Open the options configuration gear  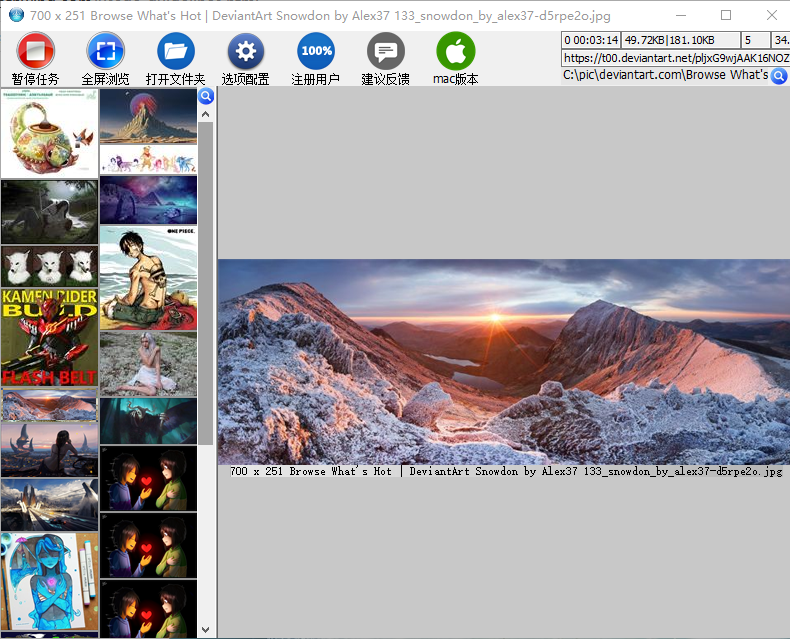[x=246, y=52]
